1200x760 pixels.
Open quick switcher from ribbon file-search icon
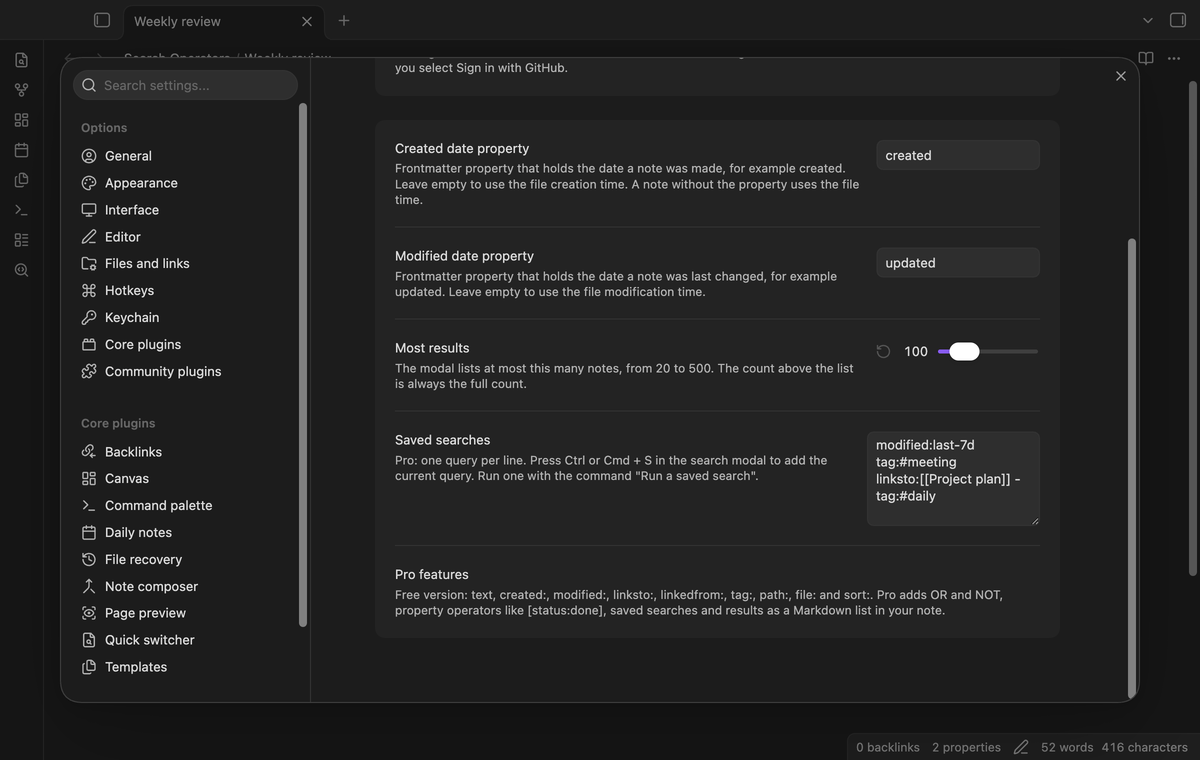point(21,60)
